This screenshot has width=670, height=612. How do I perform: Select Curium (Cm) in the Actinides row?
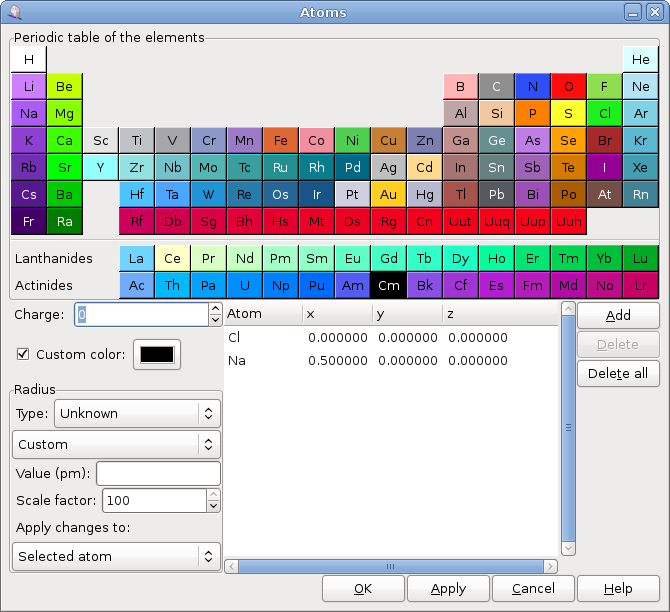(388, 286)
